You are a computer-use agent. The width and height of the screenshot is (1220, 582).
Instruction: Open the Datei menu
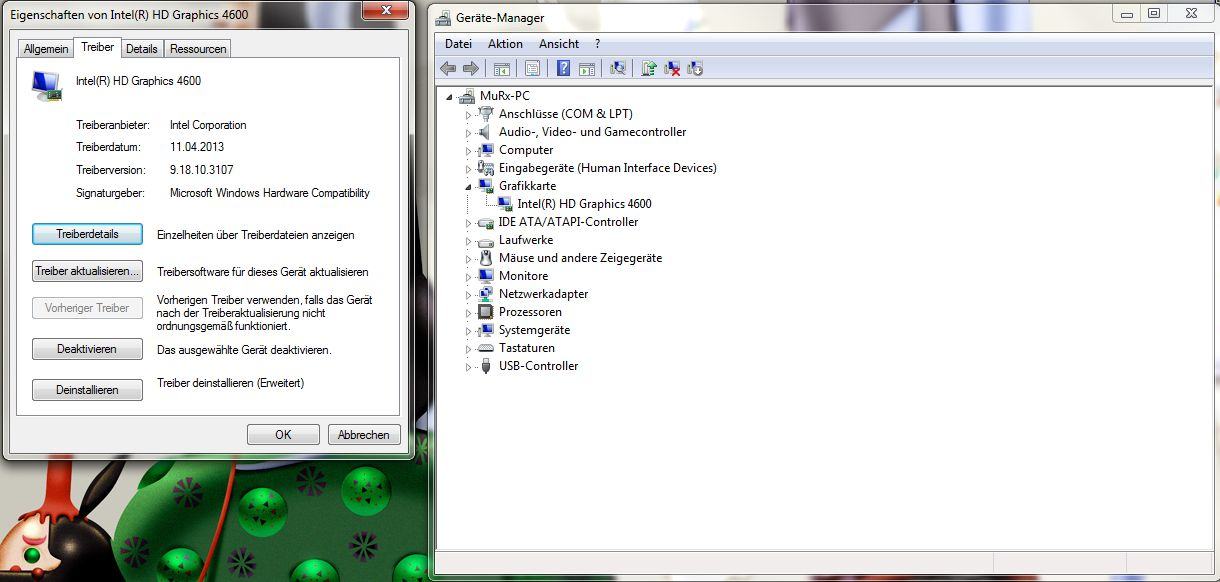point(458,44)
